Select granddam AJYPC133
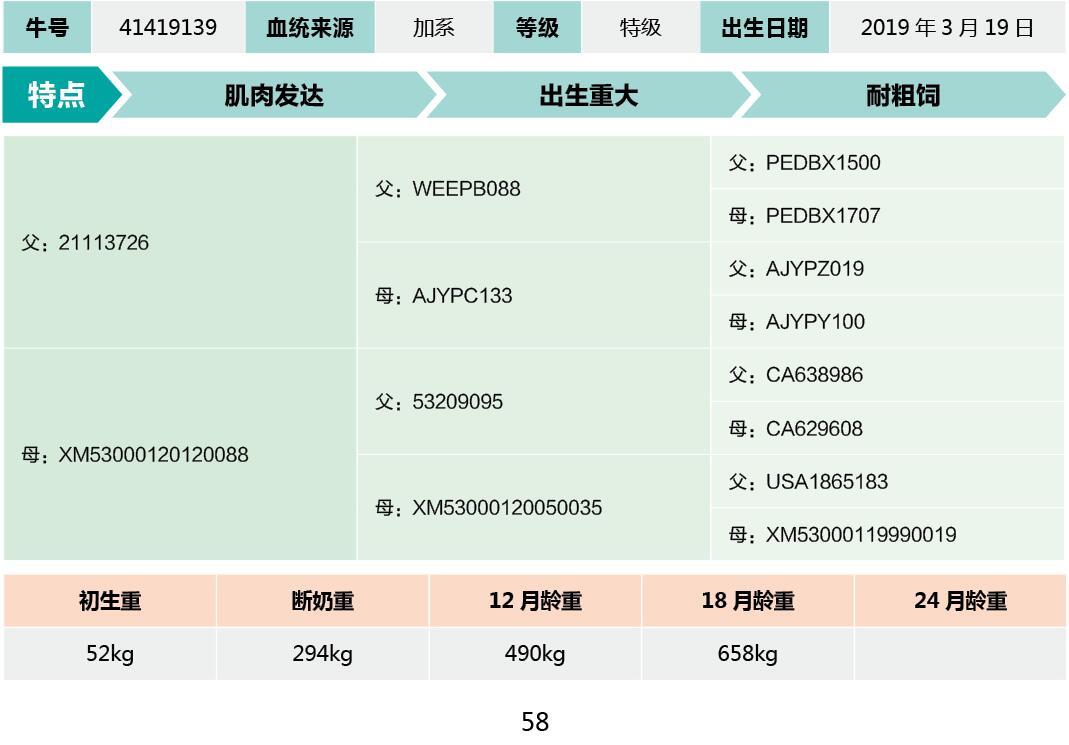The image size is (1069, 745). click(x=444, y=296)
